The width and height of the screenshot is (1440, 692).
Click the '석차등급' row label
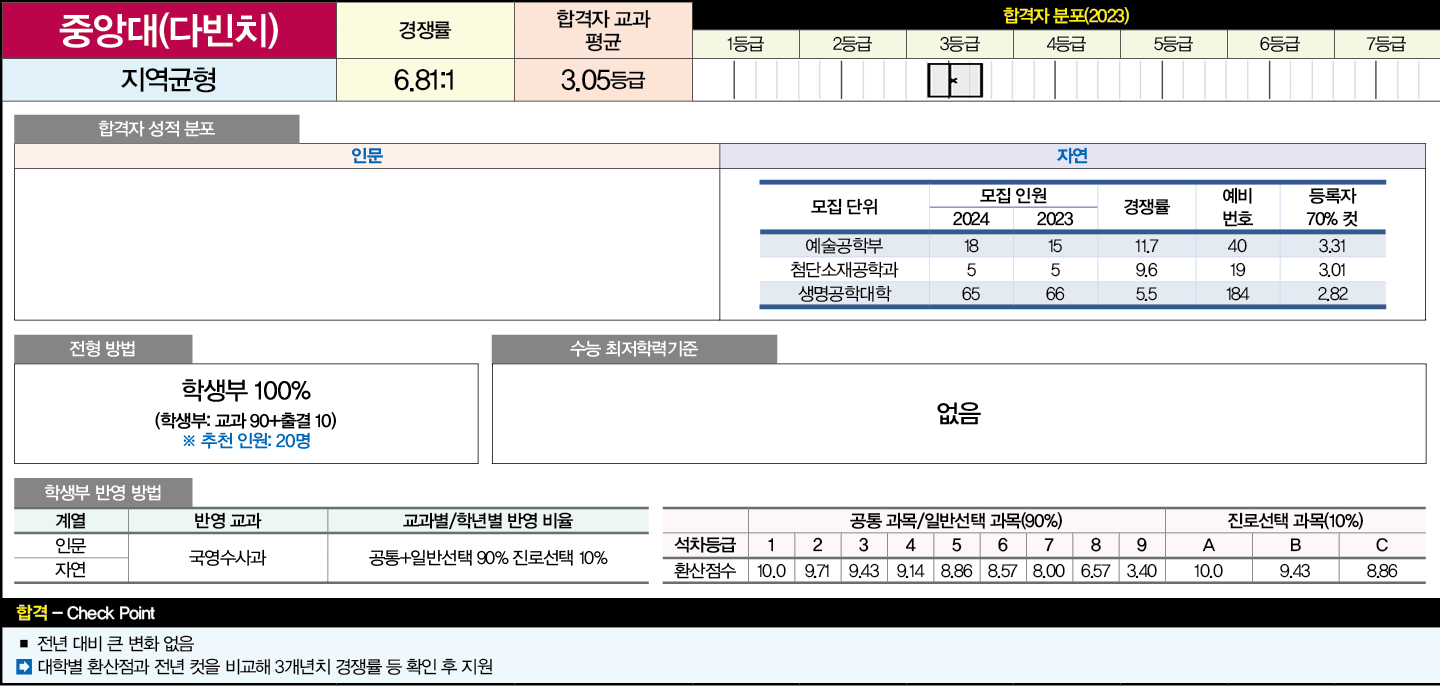tap(705, 545)
